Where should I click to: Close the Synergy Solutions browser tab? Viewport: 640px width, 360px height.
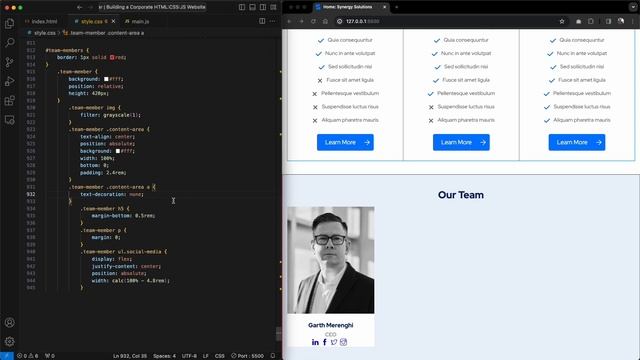(384, 7)
